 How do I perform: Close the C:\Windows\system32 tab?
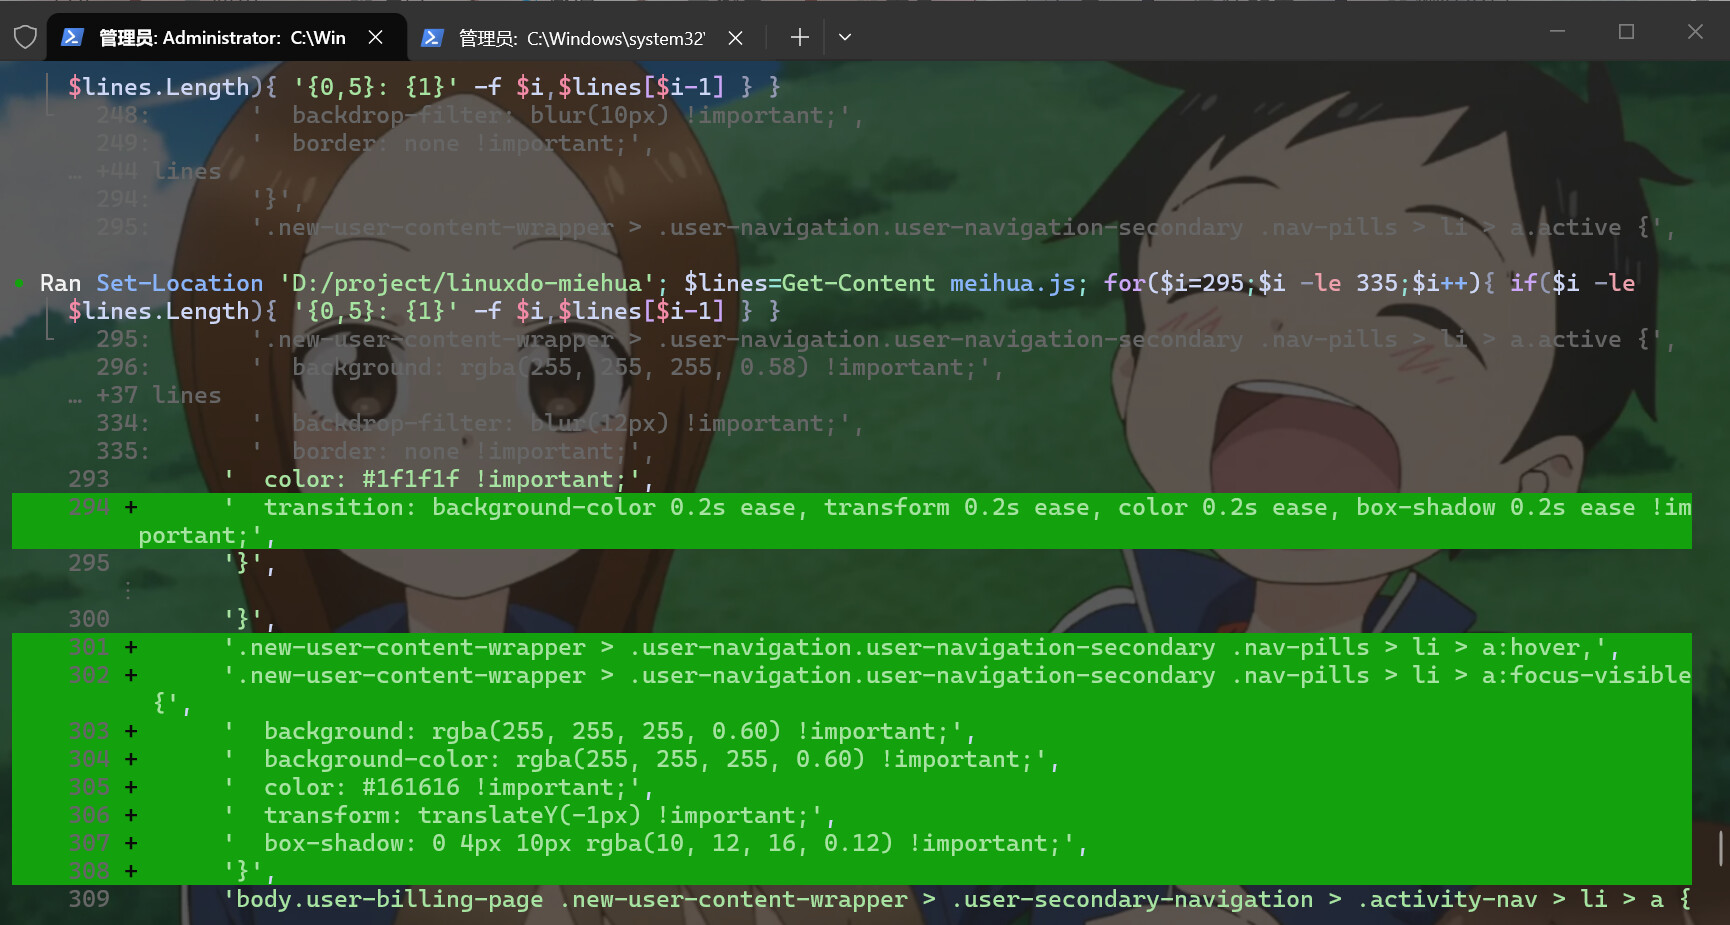click(735, 38)
